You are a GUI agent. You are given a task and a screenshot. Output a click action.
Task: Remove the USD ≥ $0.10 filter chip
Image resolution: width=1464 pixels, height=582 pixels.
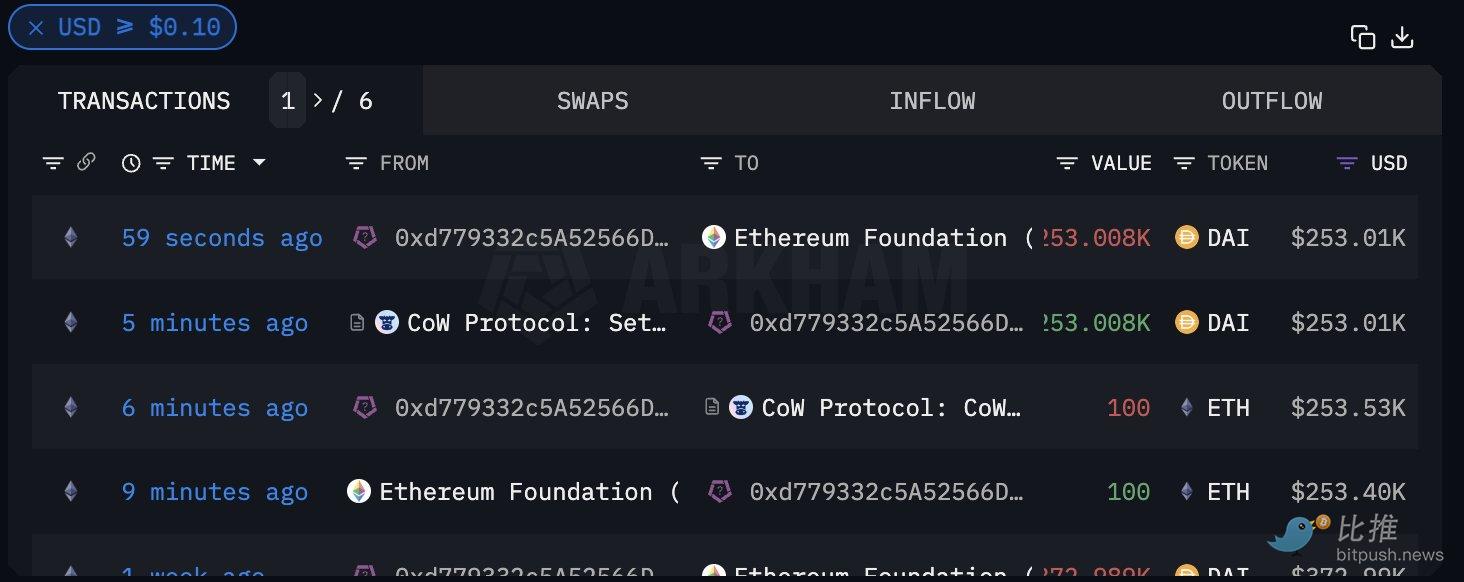point(36,27)
